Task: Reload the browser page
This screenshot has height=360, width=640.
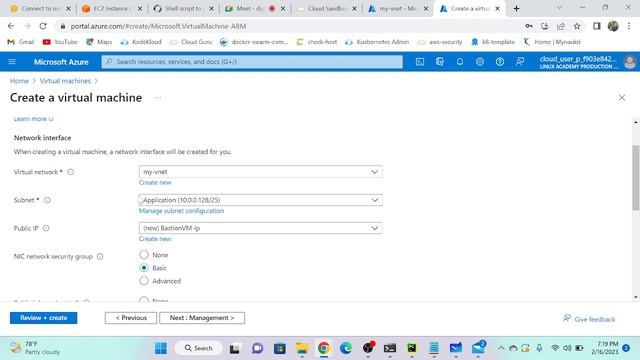Action: [43, 26]
